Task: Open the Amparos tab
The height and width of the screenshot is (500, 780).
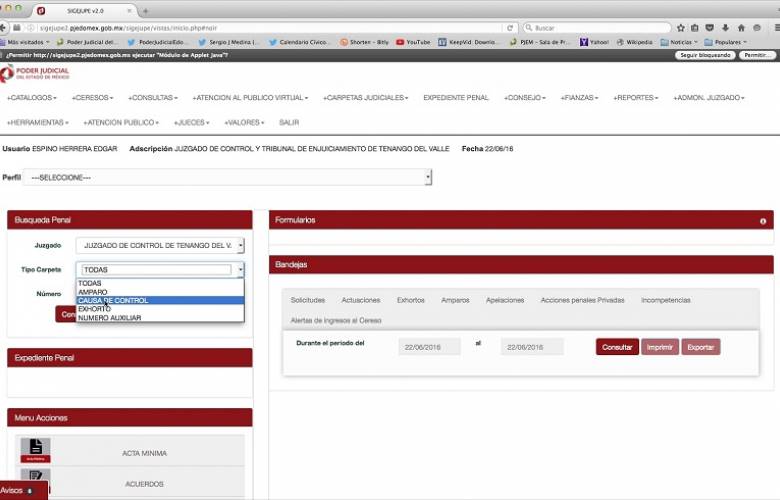Action: pos(455,300)
